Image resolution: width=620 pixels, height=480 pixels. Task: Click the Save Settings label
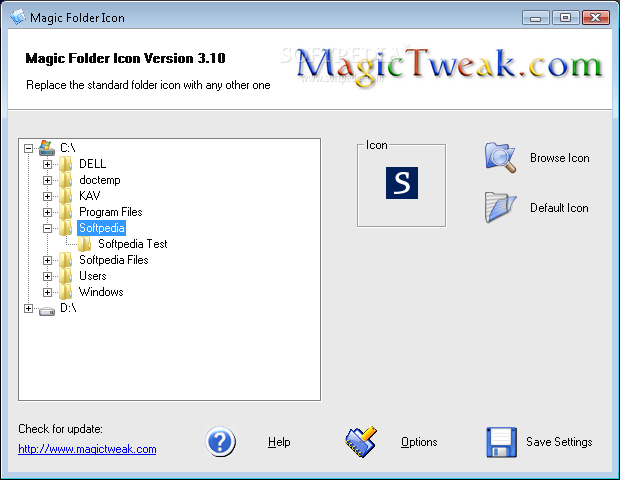[x=559, y=442]
